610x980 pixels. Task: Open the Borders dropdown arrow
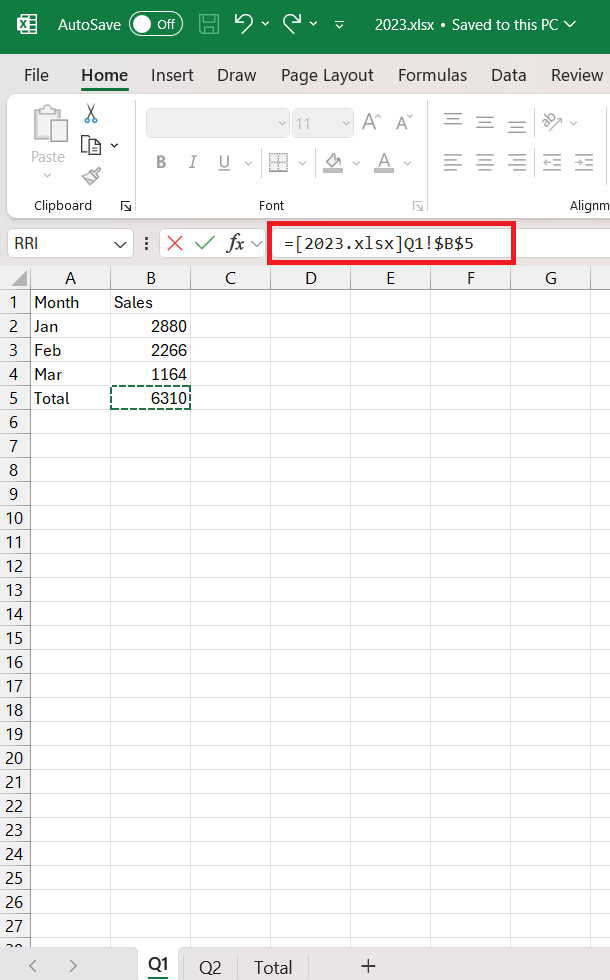point(302,163)
